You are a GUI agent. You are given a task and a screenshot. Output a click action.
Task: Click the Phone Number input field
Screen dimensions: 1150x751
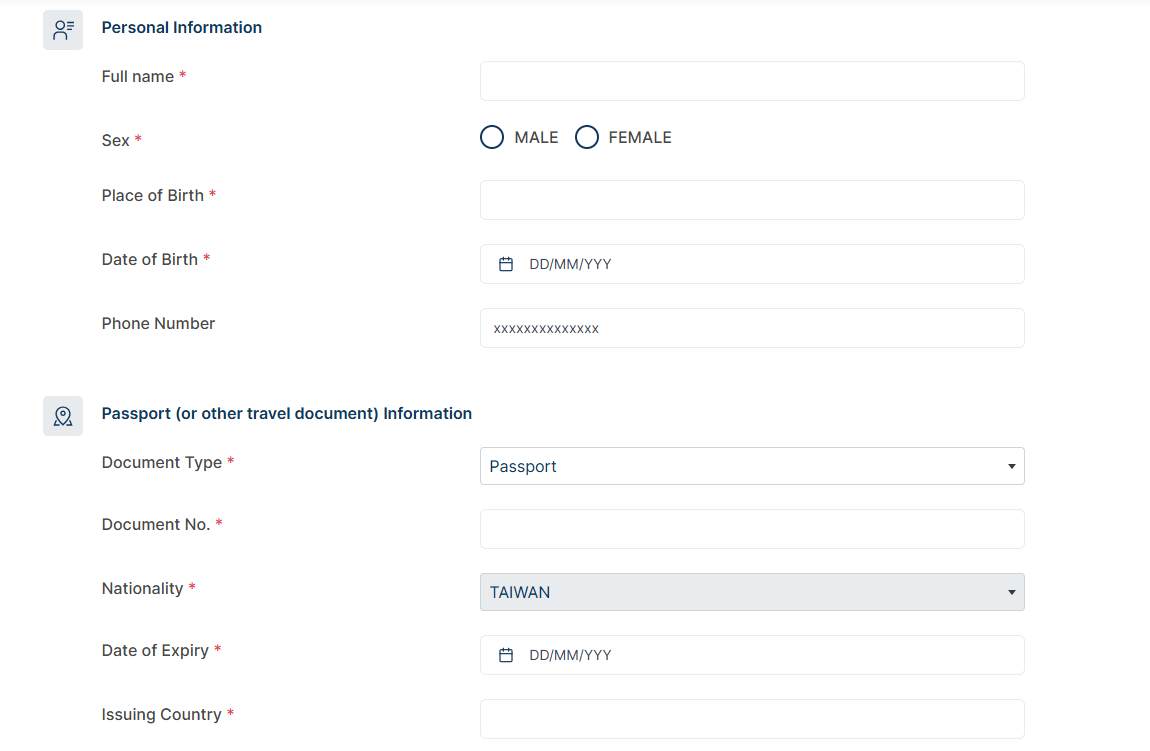tap(752, 328)
